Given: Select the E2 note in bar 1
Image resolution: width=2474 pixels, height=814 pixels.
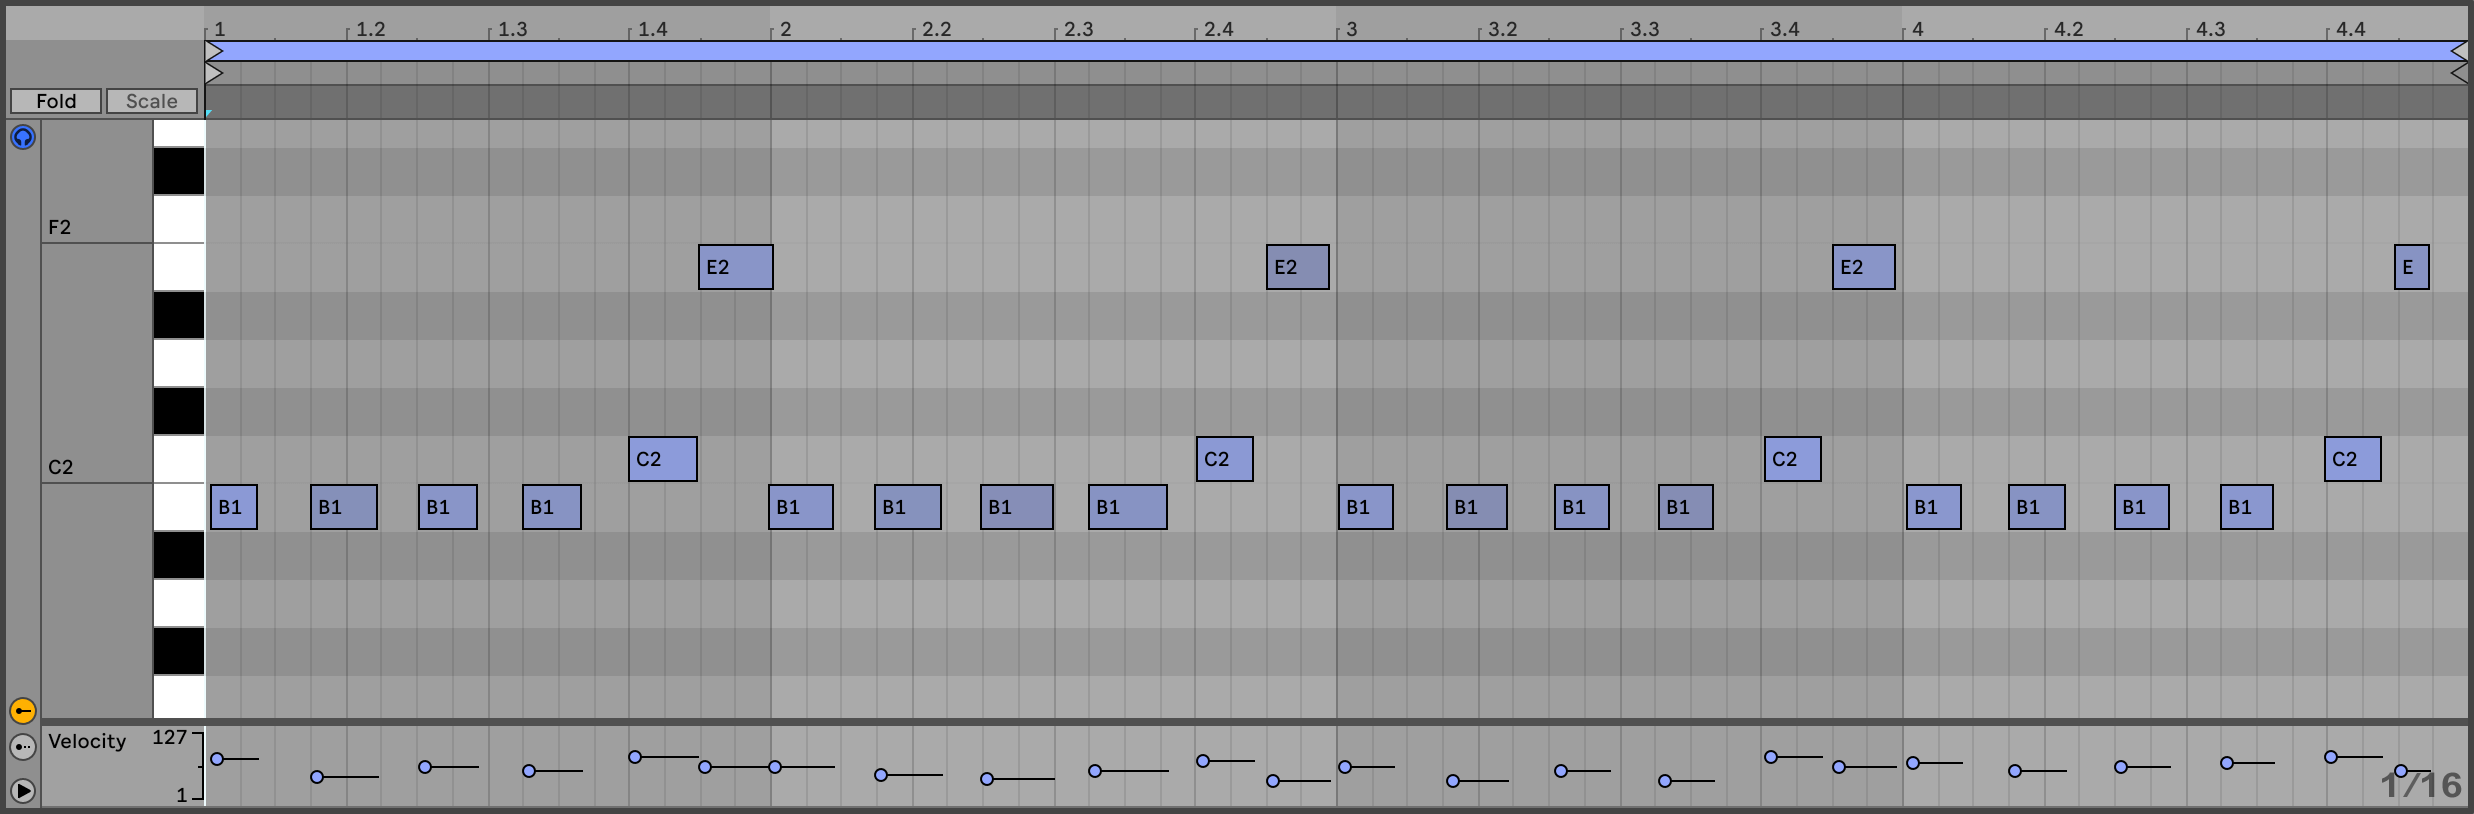Looking at the screenshot, I should [736, 267].
